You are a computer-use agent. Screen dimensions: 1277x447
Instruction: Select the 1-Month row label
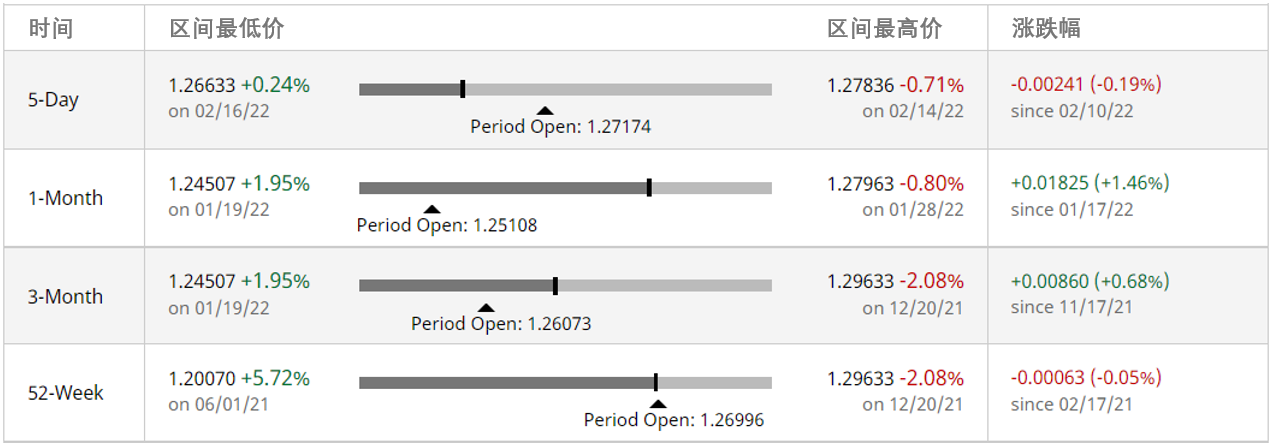pos(65,198)
